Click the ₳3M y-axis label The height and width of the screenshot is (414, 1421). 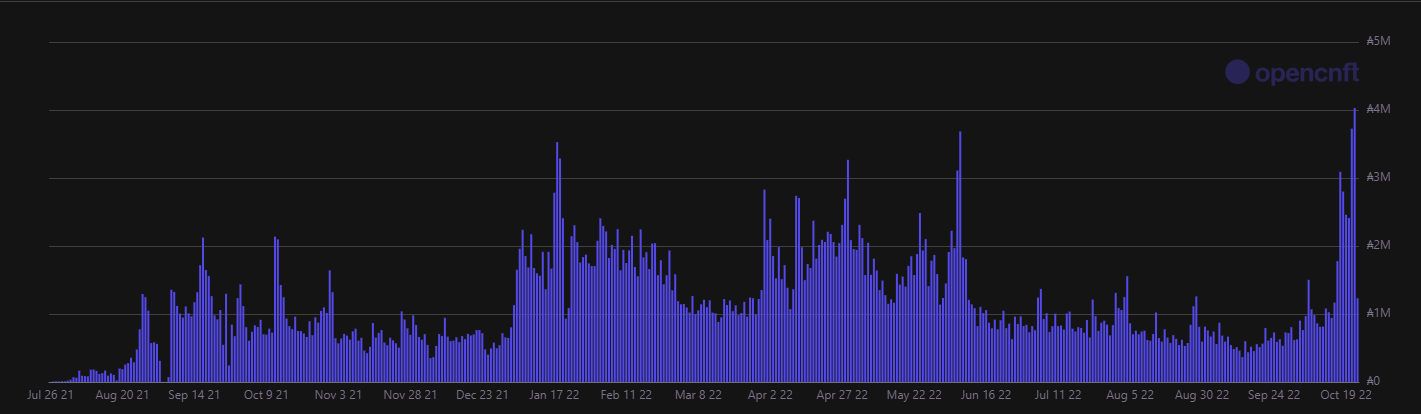1378,177
